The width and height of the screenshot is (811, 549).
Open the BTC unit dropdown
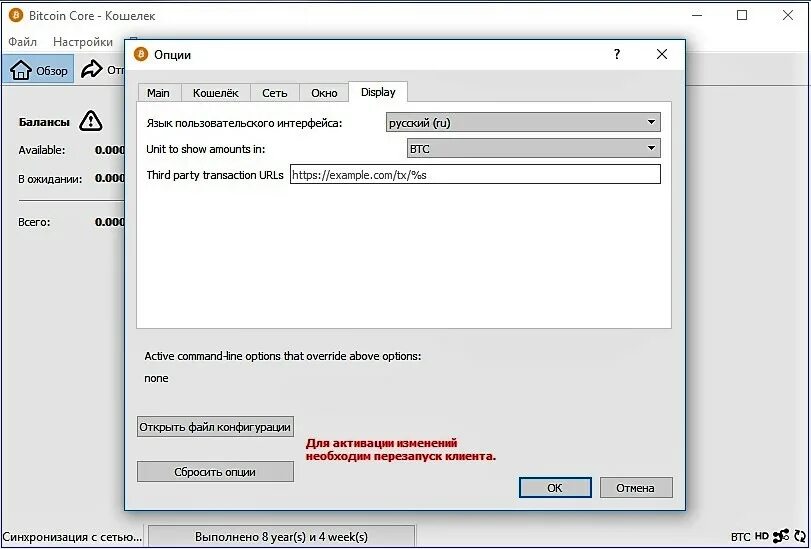pos(534,149)
